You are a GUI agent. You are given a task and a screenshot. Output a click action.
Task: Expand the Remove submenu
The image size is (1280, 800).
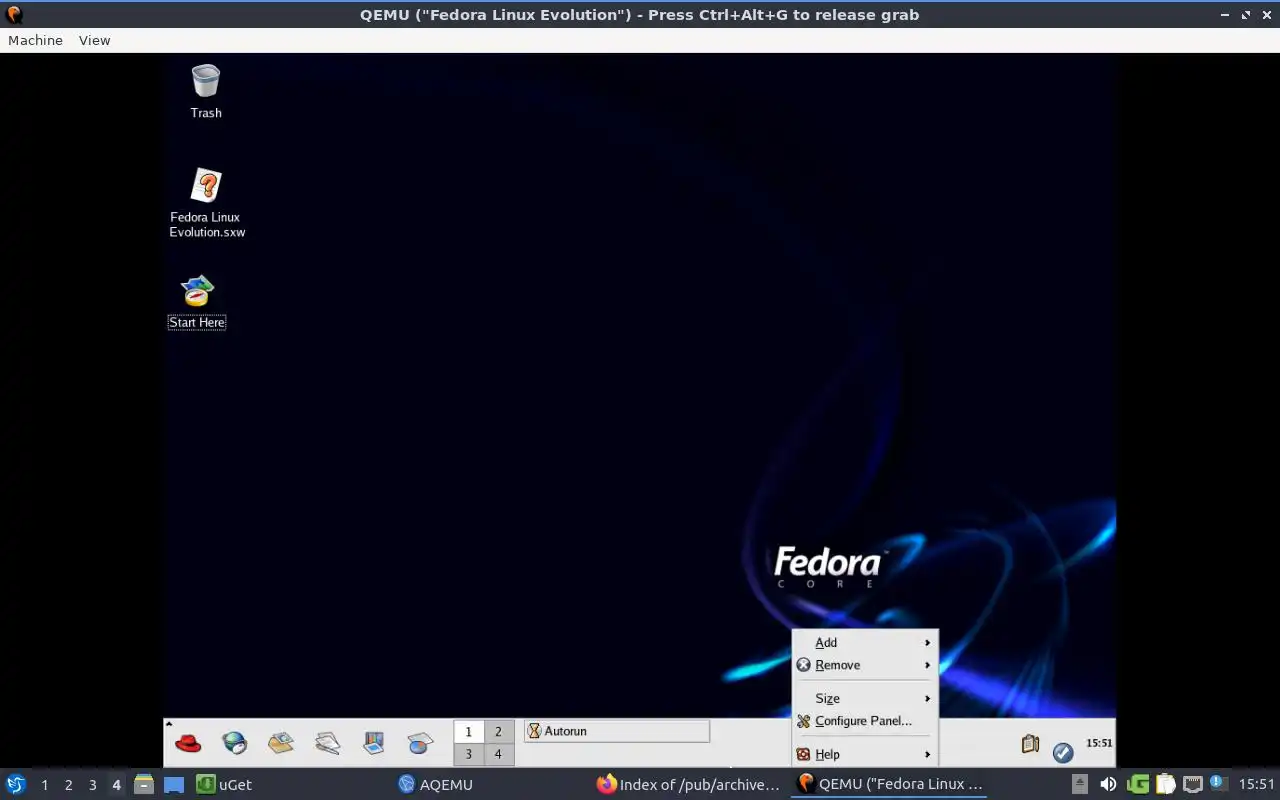click(865, 665)
